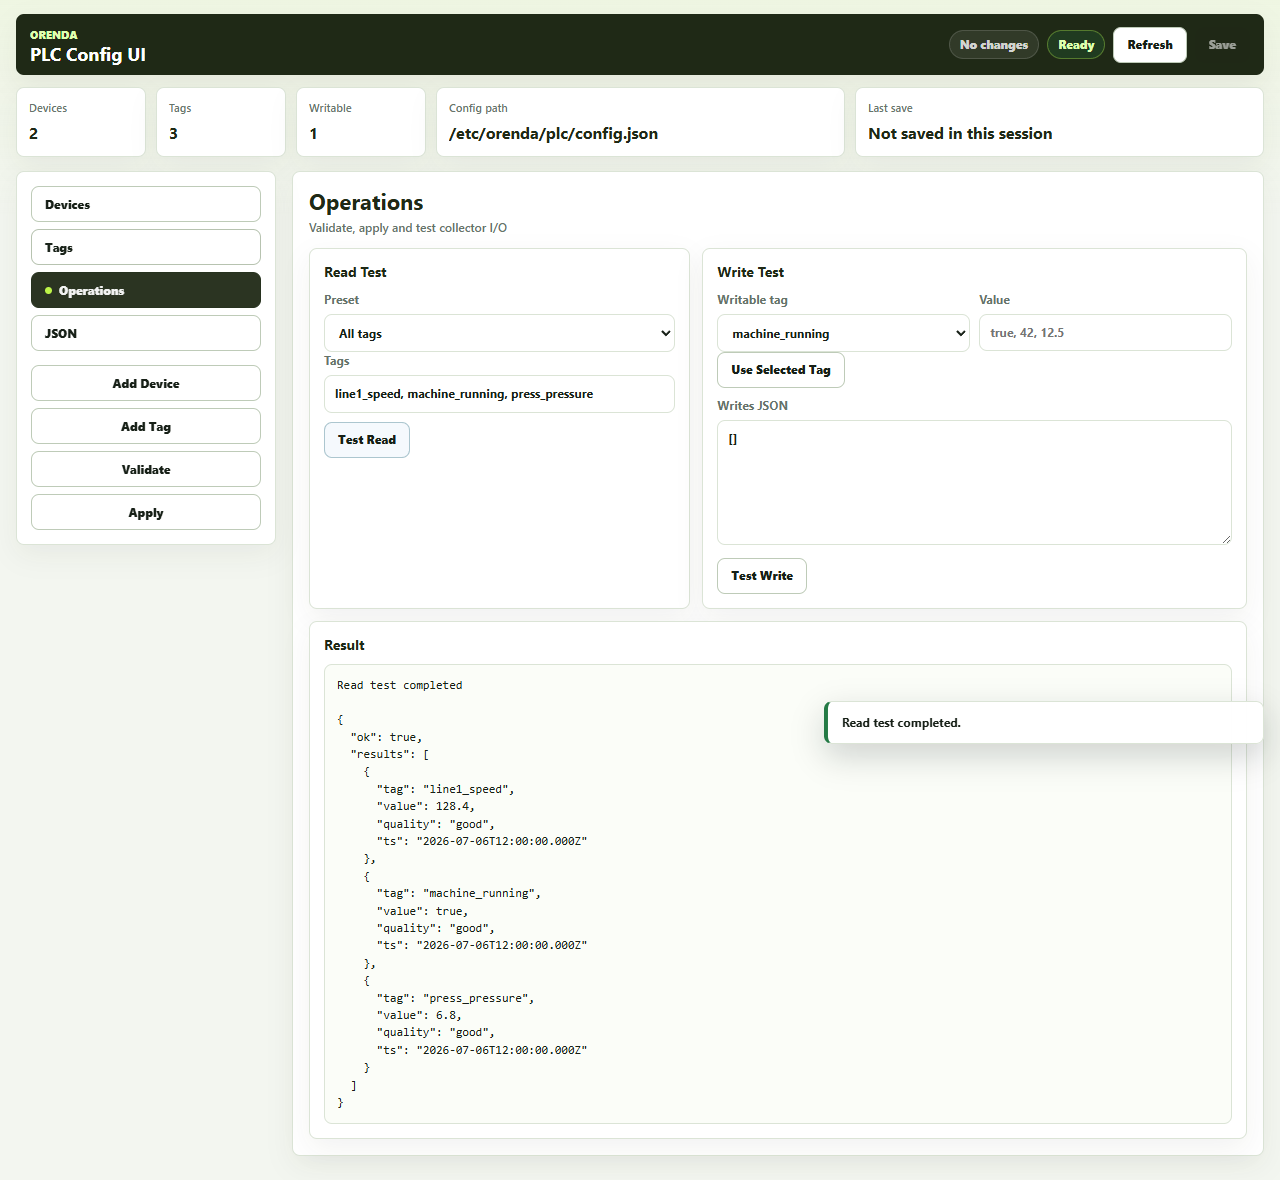Click the Apply button

[146, 512]
